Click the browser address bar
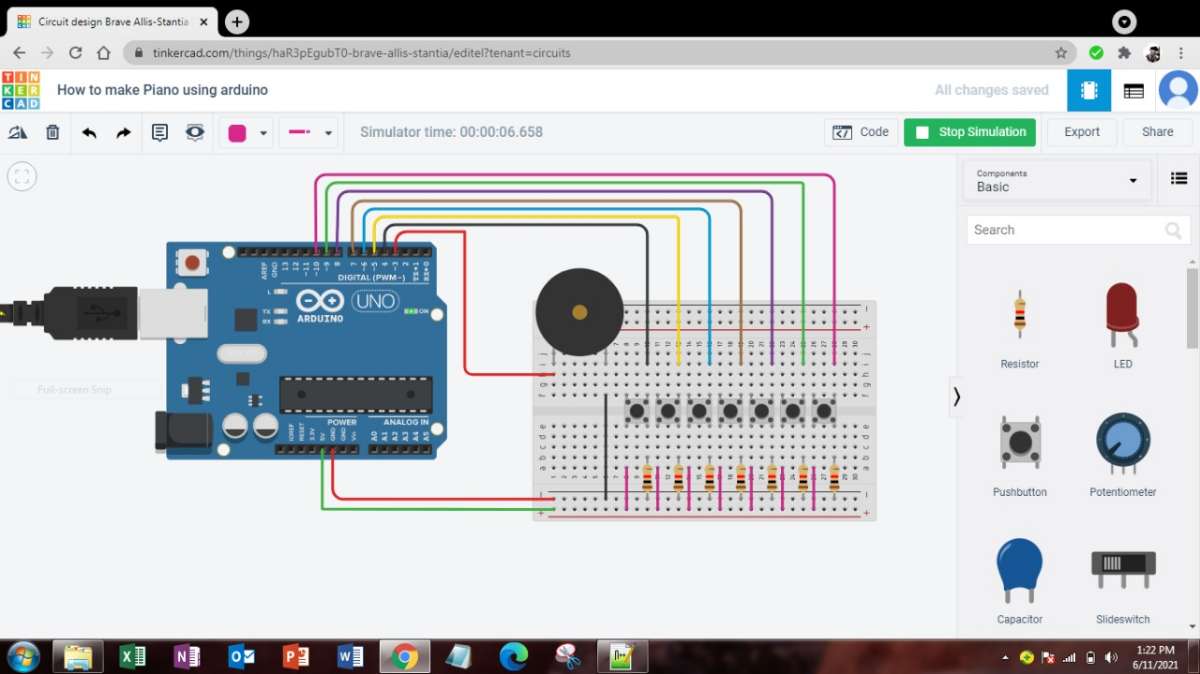Viewport: 1200px width, 674px height. [600, 53]
